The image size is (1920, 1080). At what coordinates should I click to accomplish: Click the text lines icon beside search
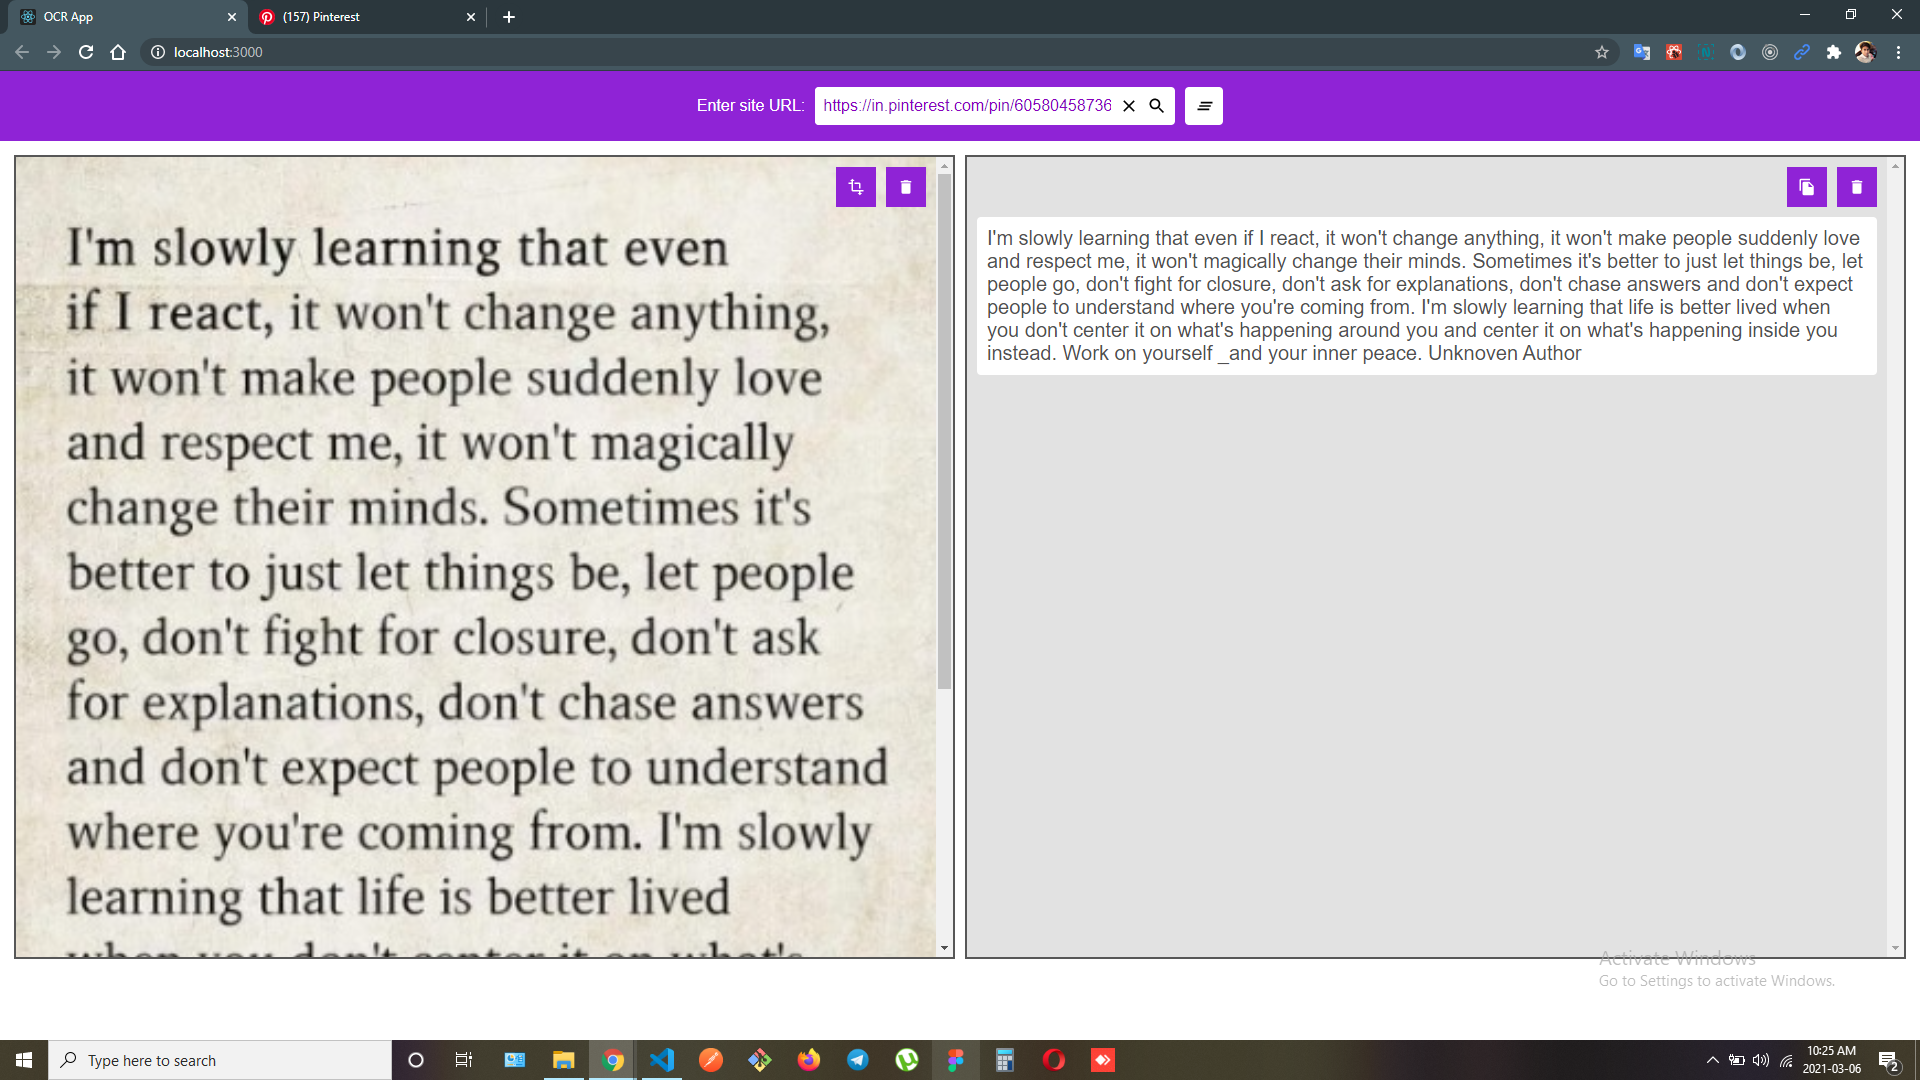(1204, 106)
